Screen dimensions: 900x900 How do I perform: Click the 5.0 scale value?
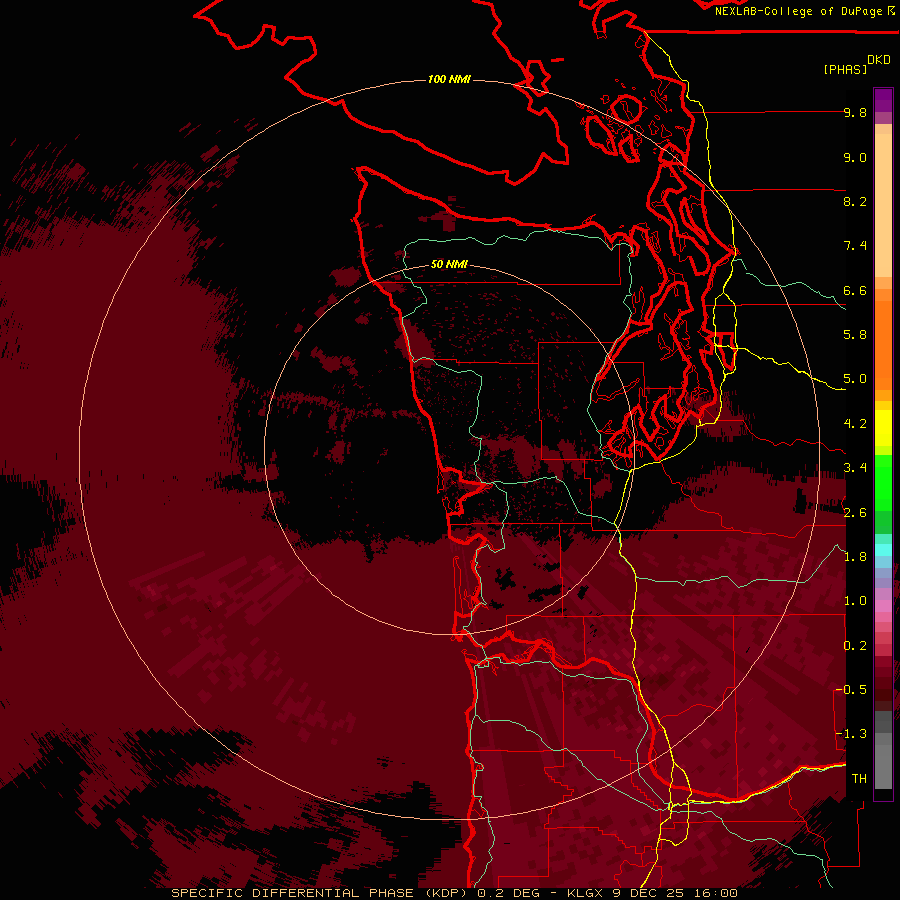click(x=855, y=379)
